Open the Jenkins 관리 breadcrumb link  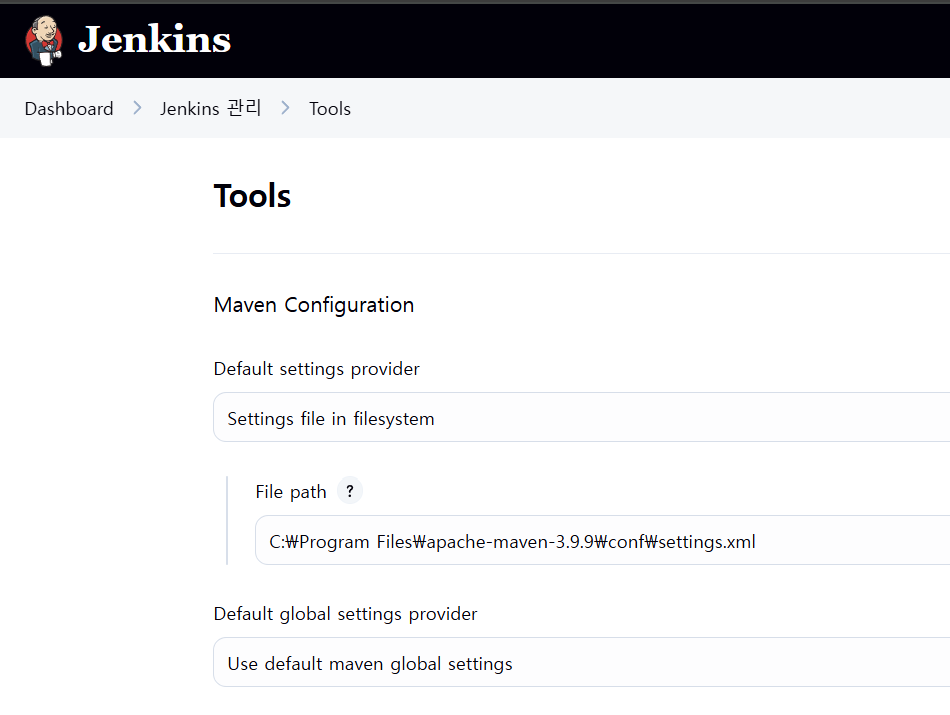click(210, 108)
